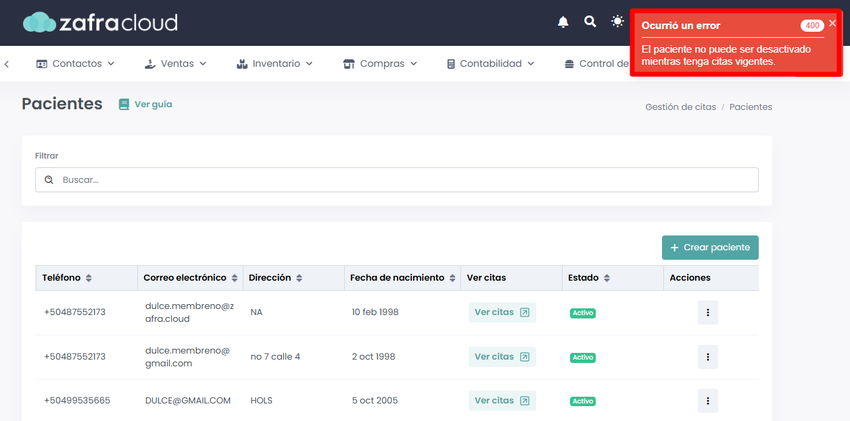850x421 pixels.
Task: Click Ver citas for the 10 feb 1998 patient
Action: coord(502,313)
